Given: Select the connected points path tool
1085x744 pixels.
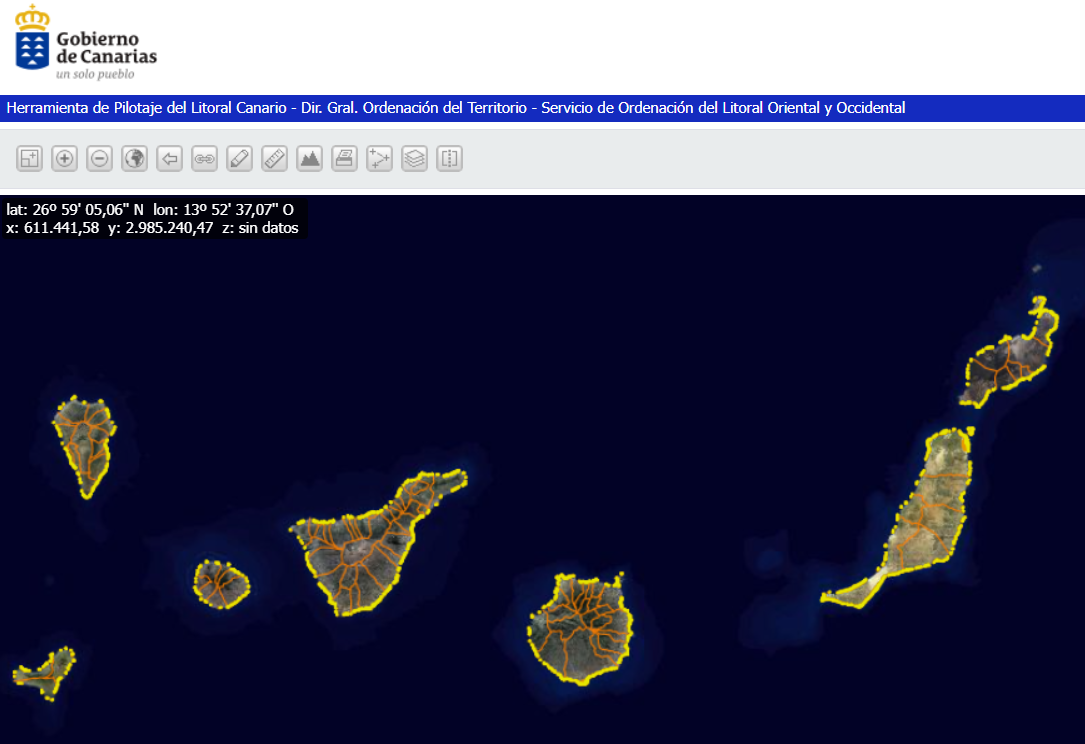Looking at the screenshot, I should (x=379, y=158).
